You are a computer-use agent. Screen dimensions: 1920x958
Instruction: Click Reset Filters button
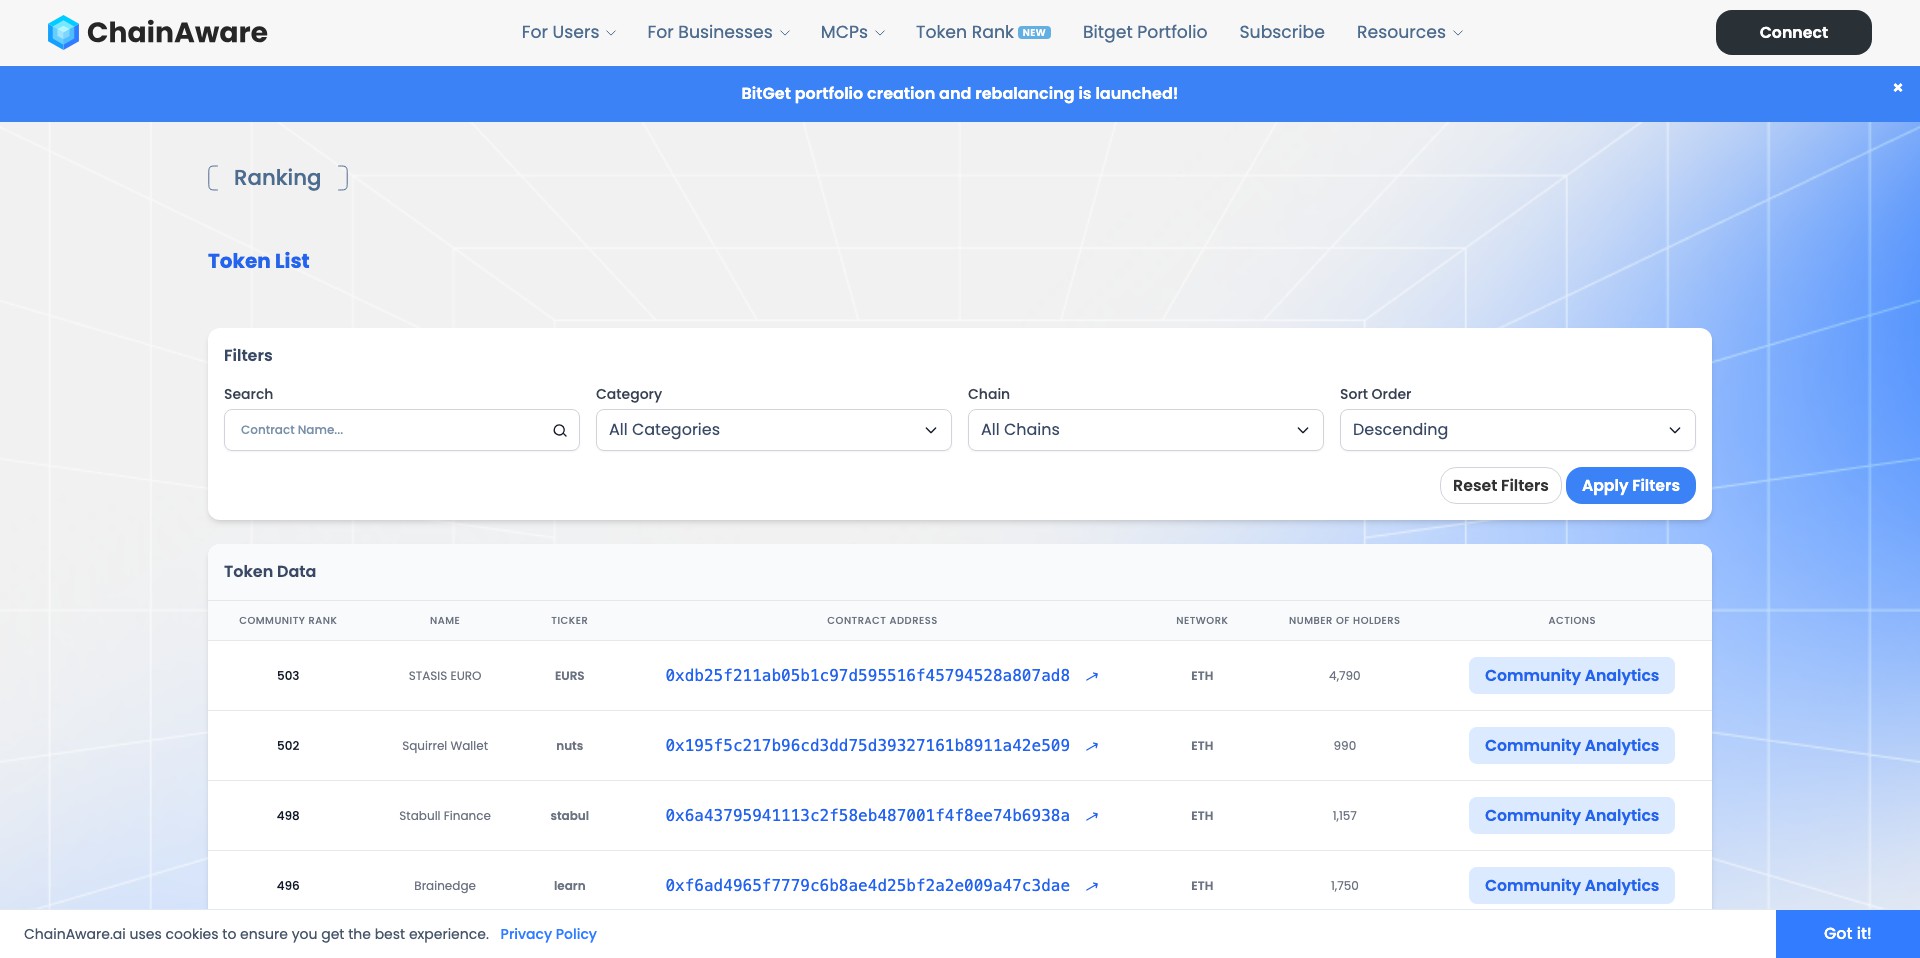click(x=1500, y=486)
